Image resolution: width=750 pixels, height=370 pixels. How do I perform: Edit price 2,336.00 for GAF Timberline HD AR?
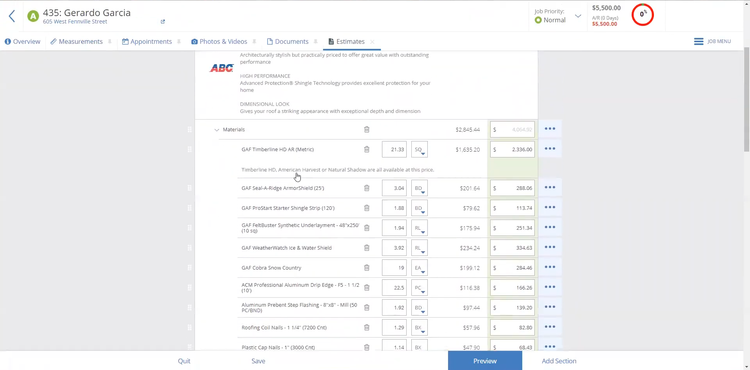512,150
